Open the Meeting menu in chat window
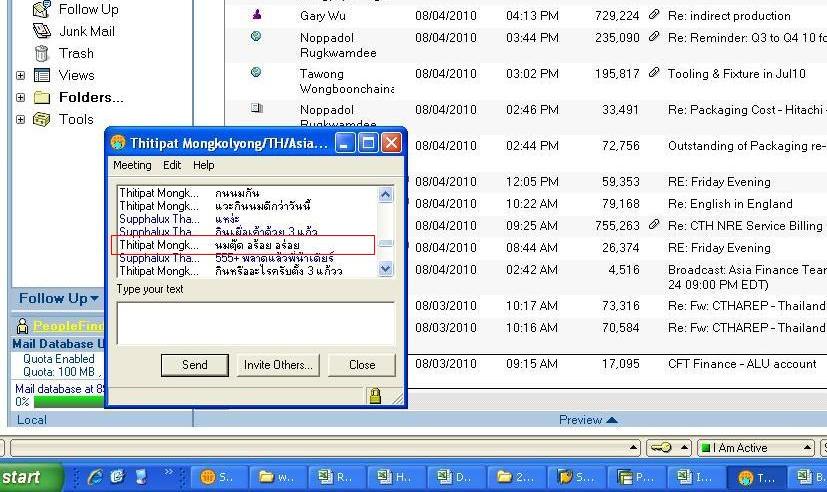Image resolution: width=827 pixels, height=492 pixels. [132, 165]
